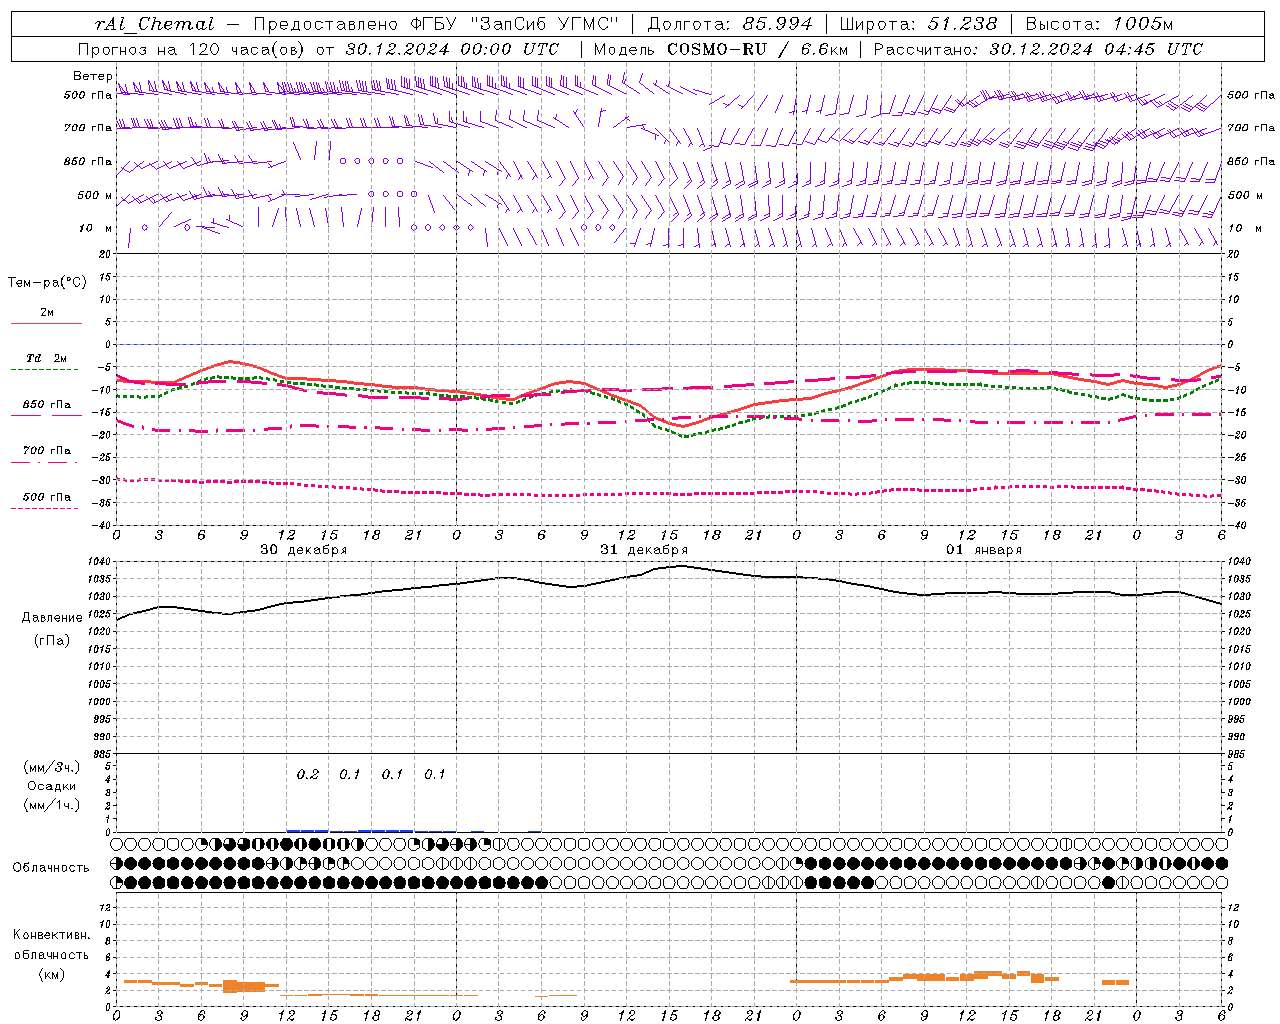
Task: Click the blue precipitation bar below the 0.2 value
Action: click(308, 830)
